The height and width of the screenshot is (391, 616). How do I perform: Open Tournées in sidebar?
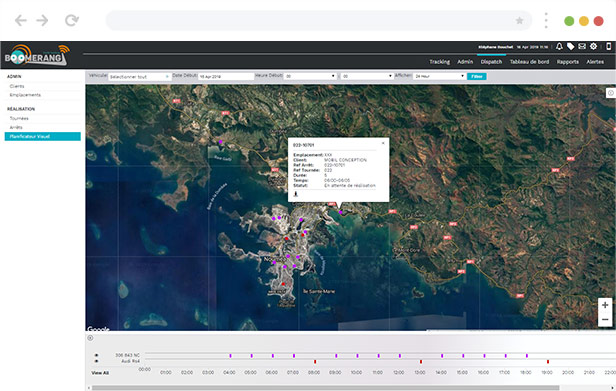pos(19,118)
